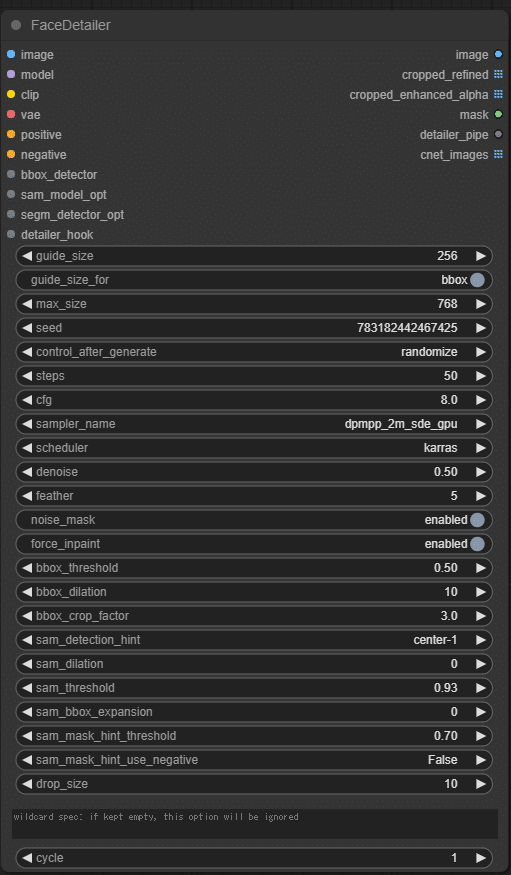Click the purple model input socket

tap(11, 75)
